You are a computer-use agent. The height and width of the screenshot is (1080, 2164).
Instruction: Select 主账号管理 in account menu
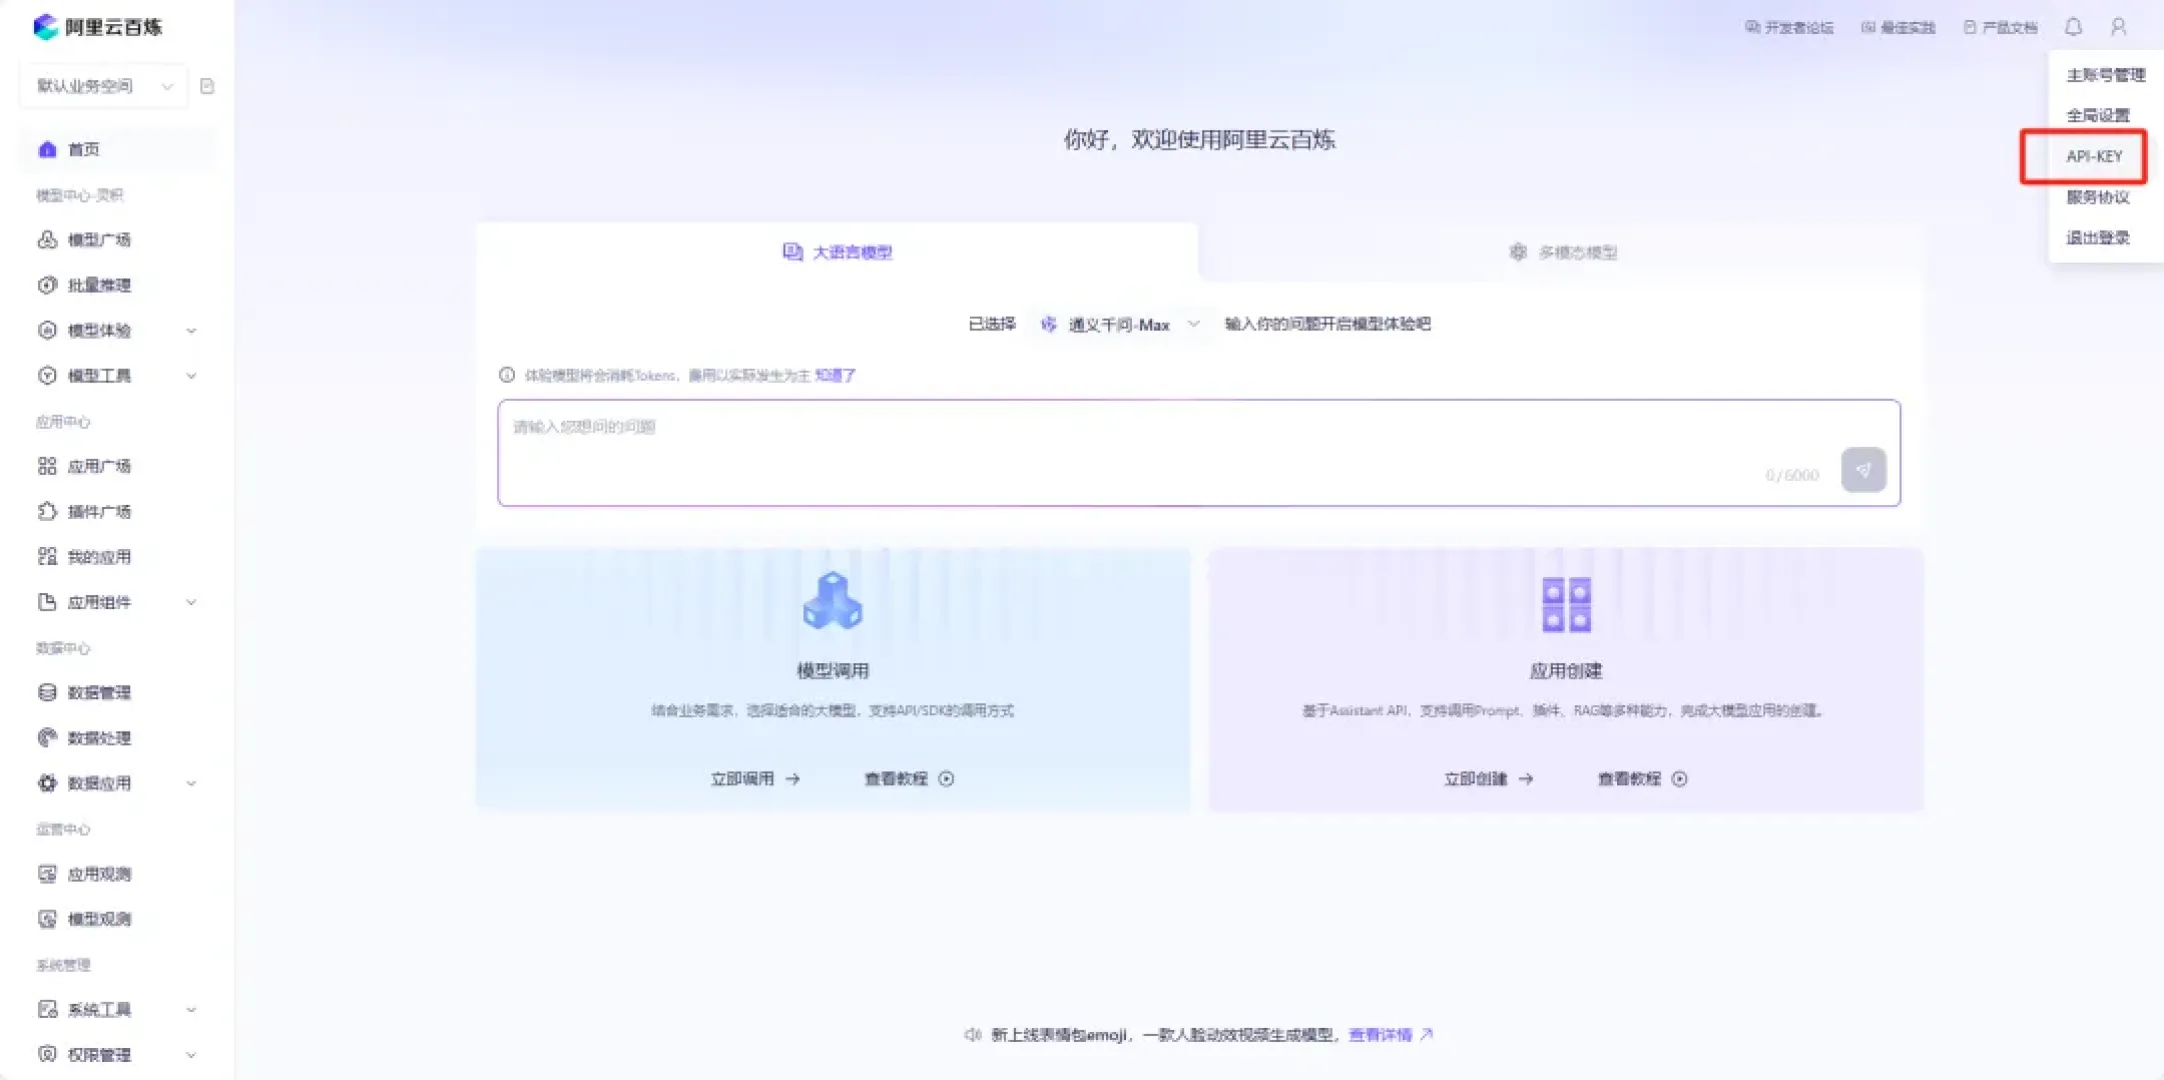click(x=2105, y=75)
